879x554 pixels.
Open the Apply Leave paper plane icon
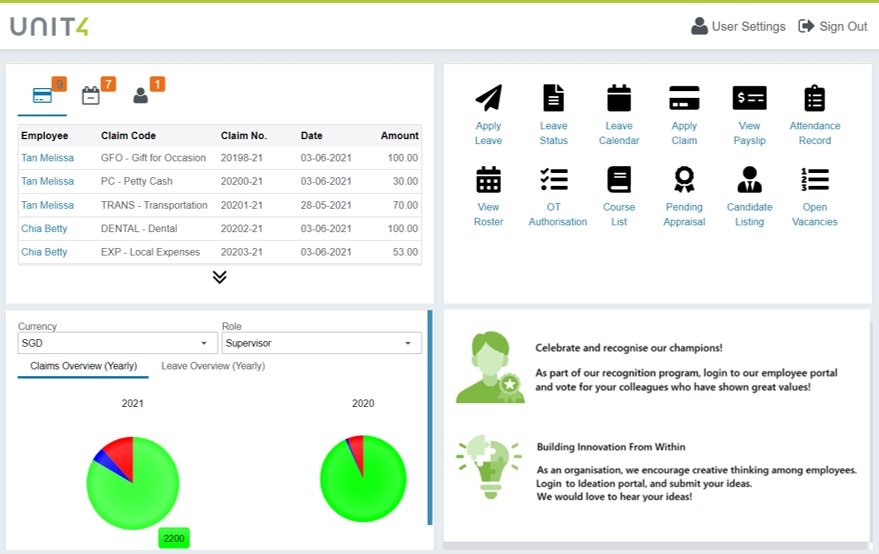tap(488, 98)
